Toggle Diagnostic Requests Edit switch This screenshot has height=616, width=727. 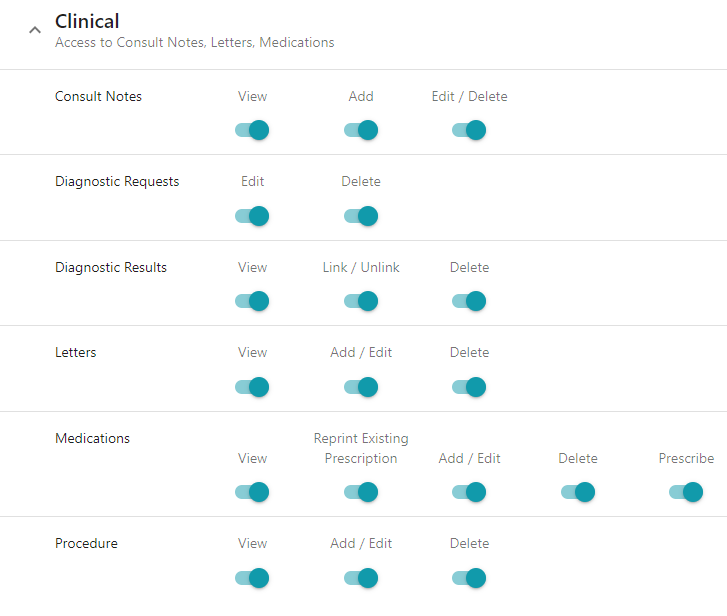pyautogui.click(x=252, y=216)
